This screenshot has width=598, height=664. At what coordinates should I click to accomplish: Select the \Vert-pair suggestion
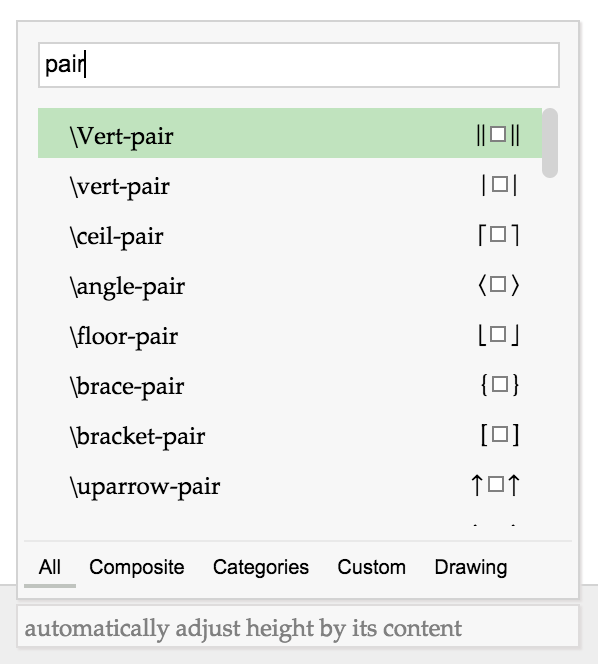pyautogui.click(x=290, y=133)
